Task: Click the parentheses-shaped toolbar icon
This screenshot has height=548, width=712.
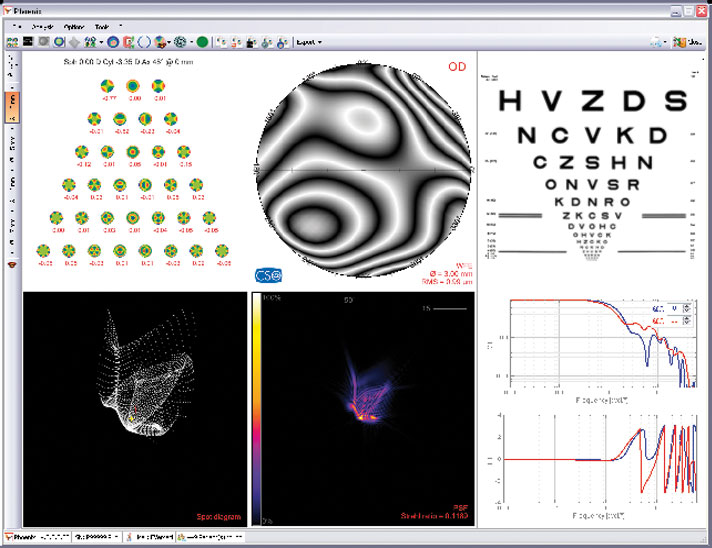Action: (x=144, y=42)
